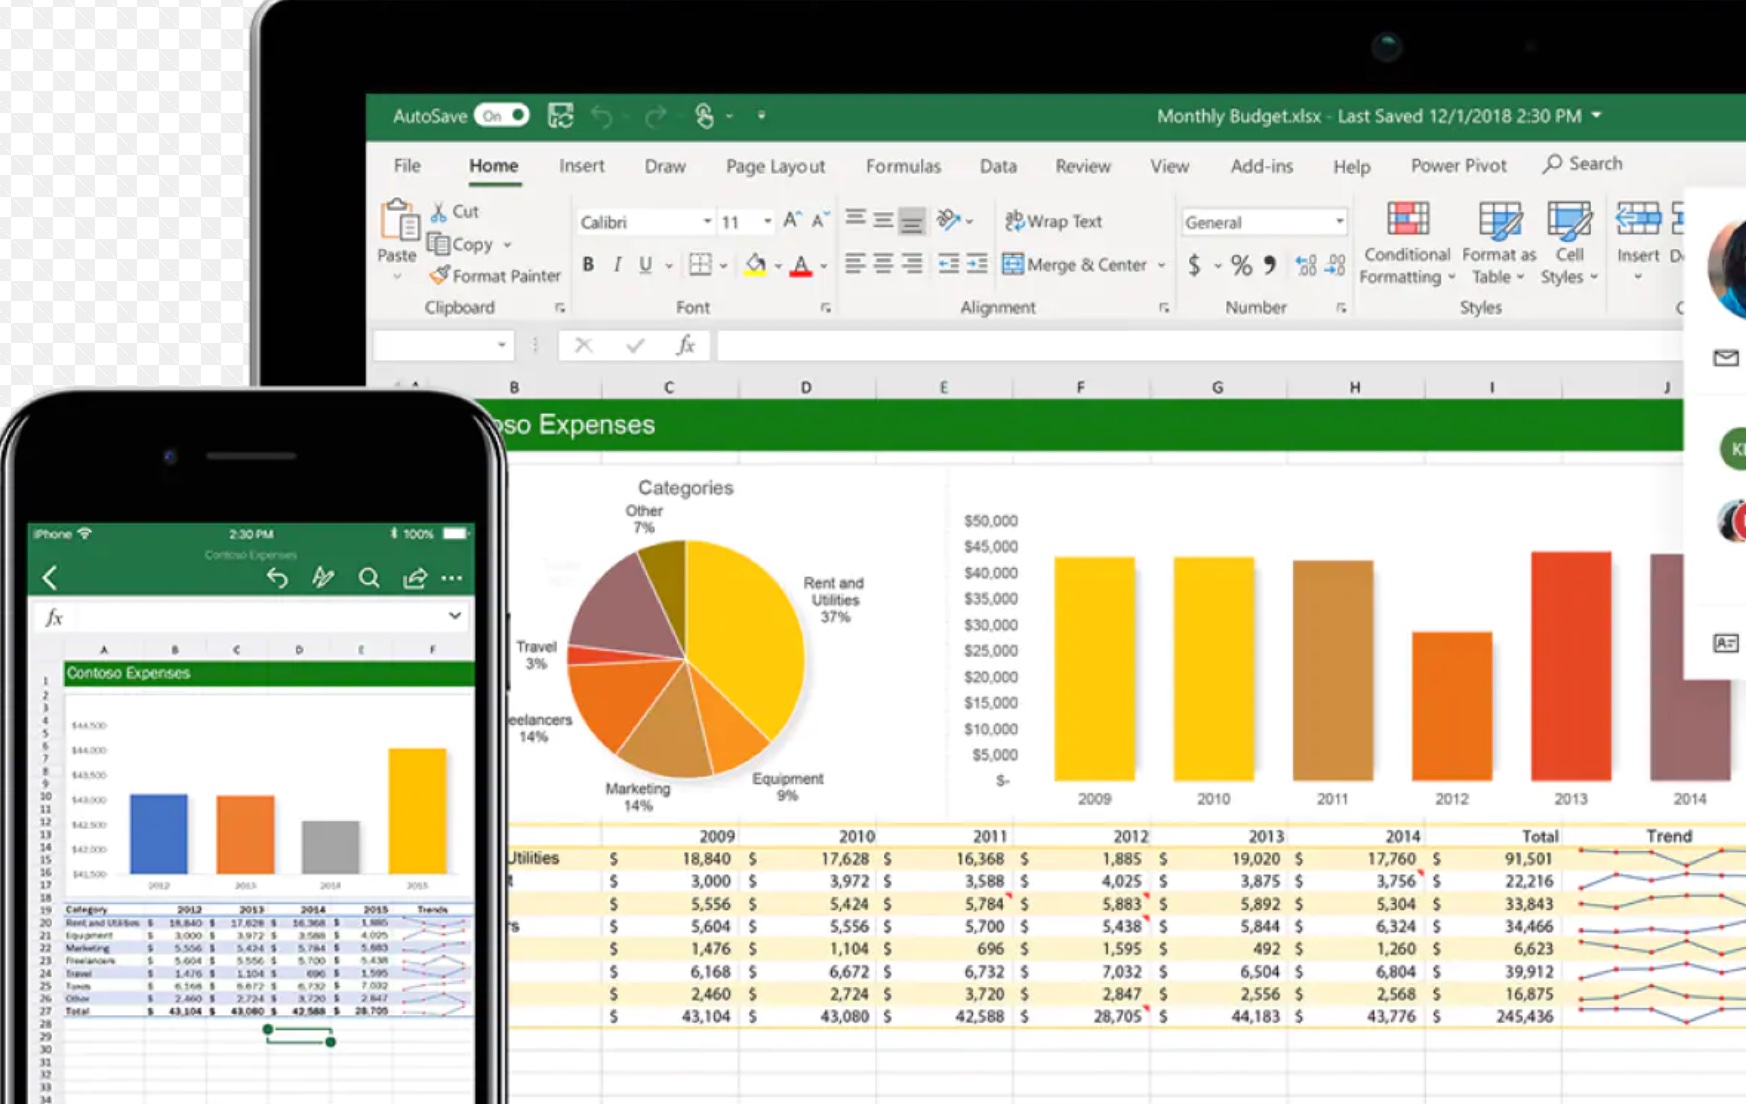Click the Wrap Text button

[1053, 221]
